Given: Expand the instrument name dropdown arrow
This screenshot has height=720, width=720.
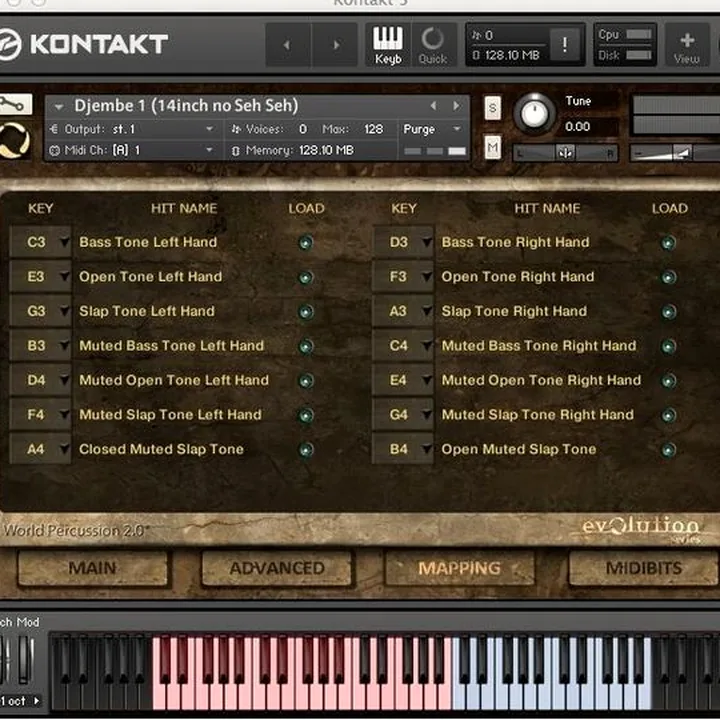Looking at the screenshot, I should pyautogui.click(x=58, y=107).
